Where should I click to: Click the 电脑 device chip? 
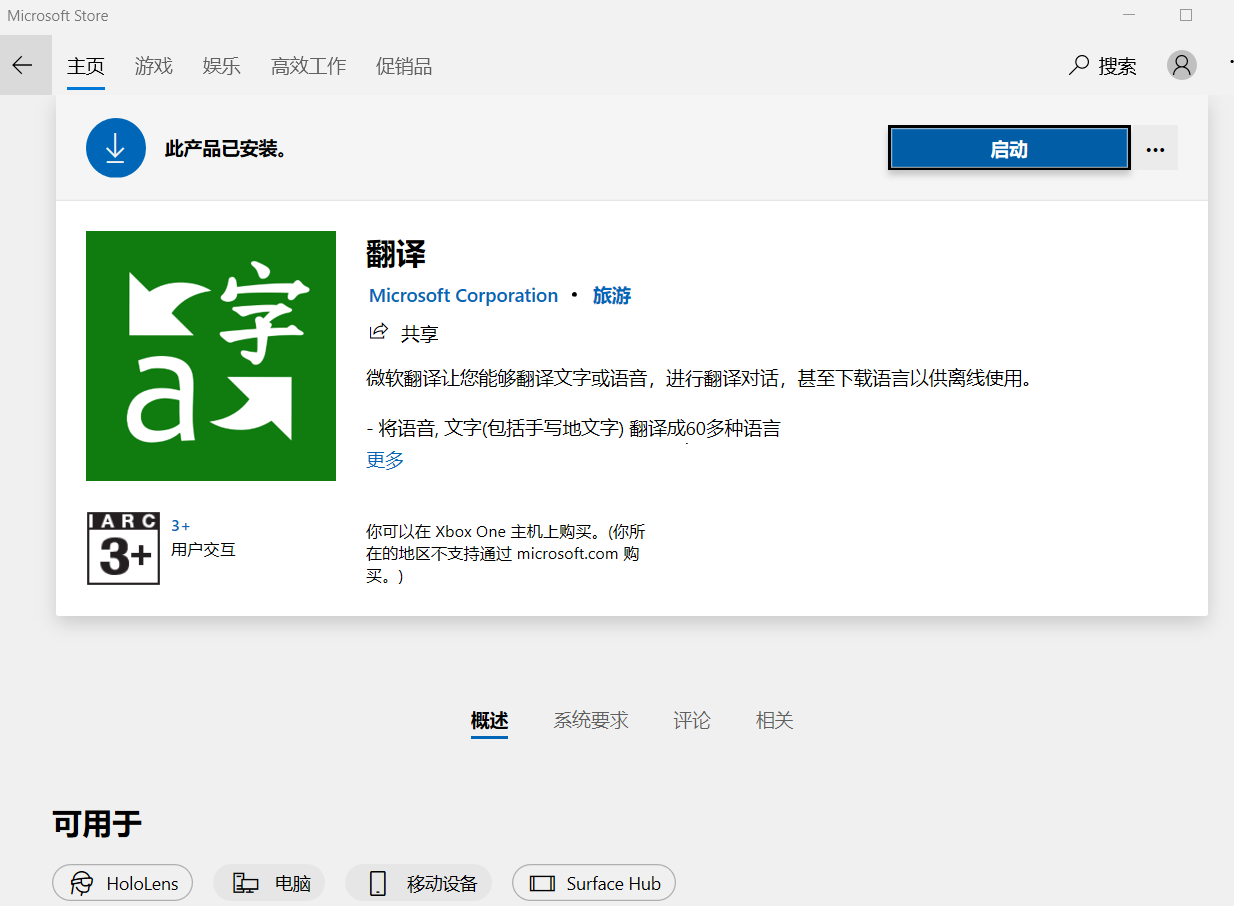[x=270, y=883]
